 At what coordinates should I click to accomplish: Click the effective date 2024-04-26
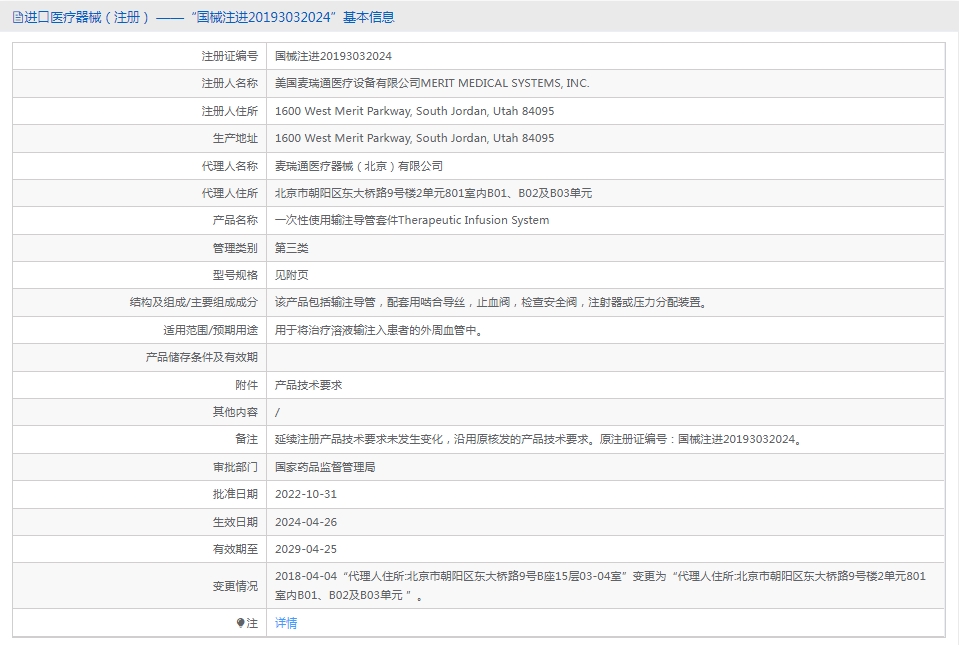306,522
